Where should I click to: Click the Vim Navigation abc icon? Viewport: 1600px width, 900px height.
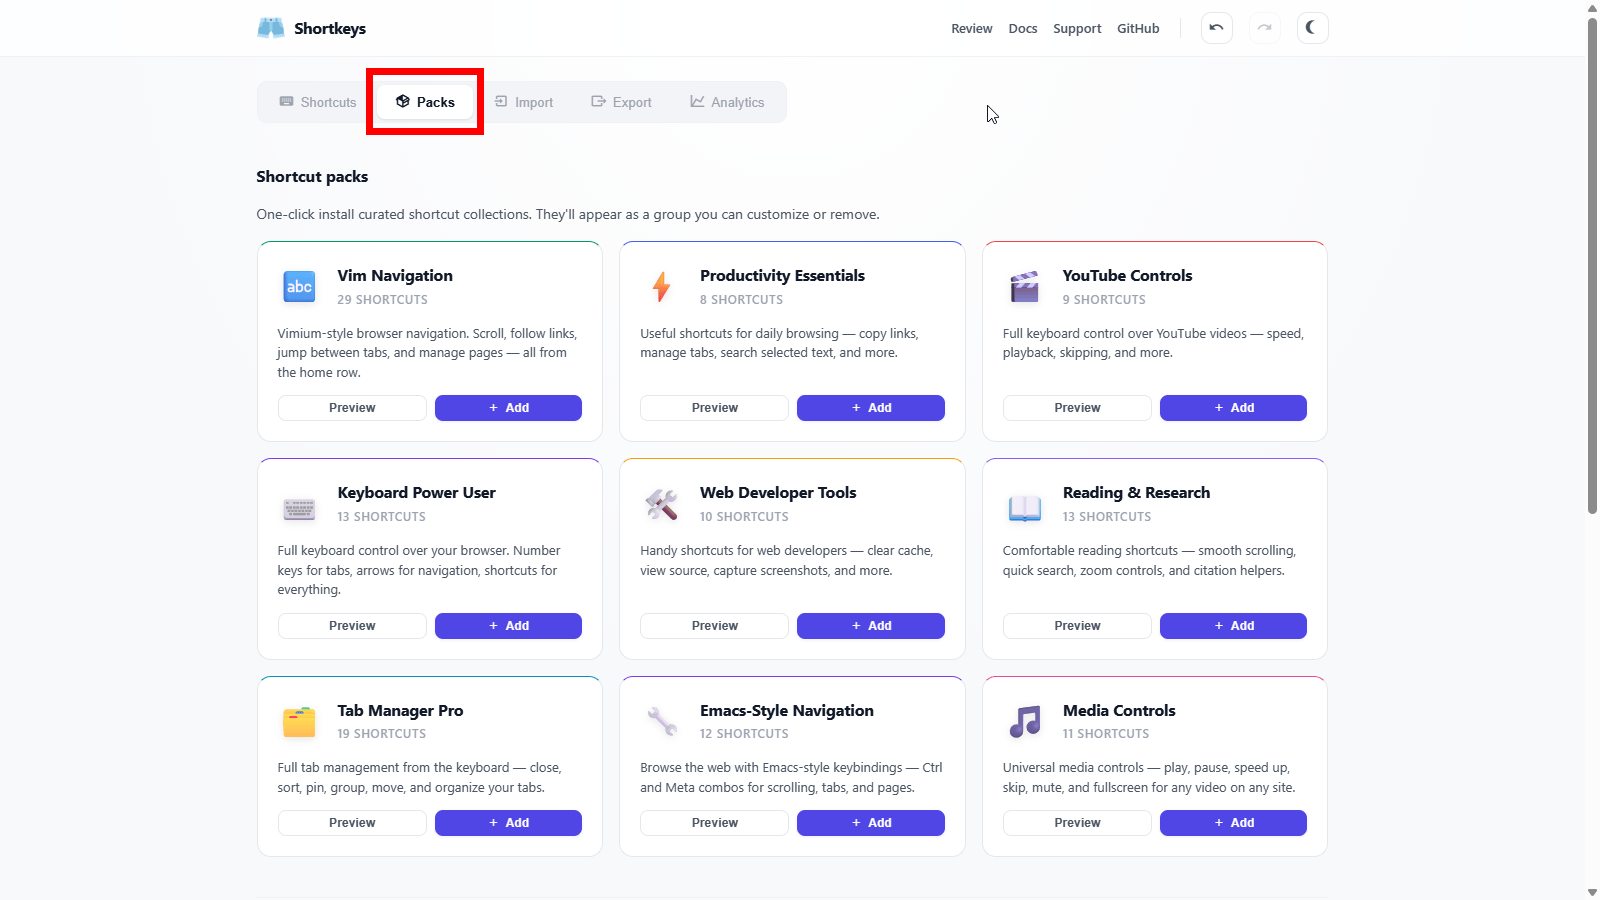point(299,287)
